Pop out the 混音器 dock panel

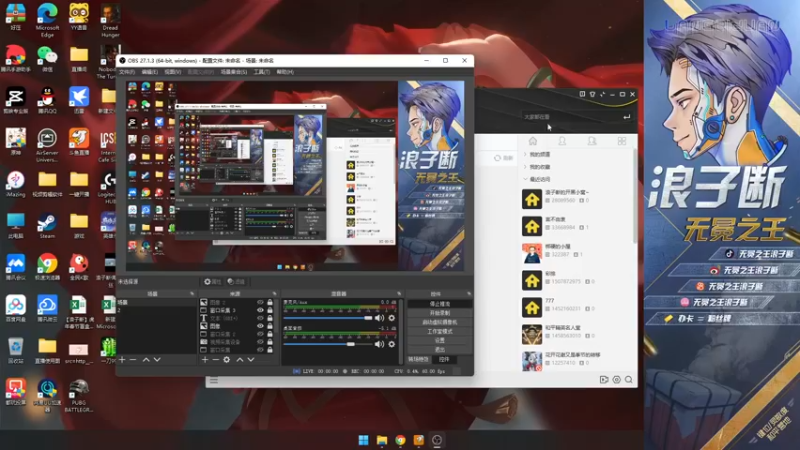(399, 294)
